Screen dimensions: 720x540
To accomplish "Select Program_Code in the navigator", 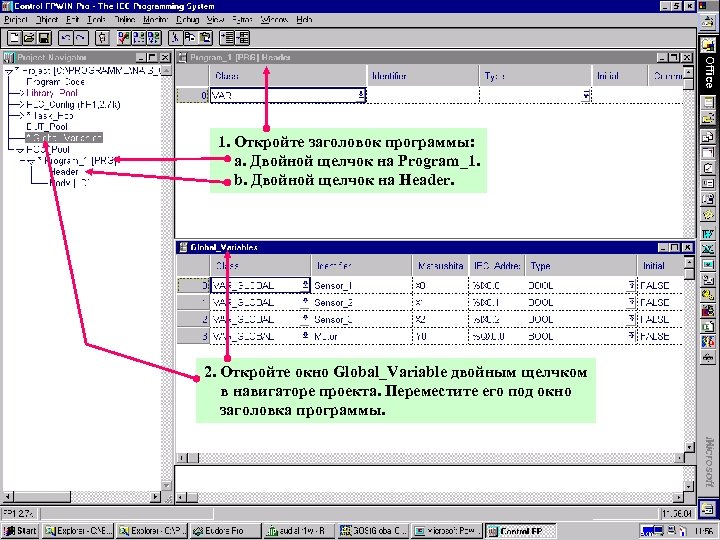I will pyautogui.click(x=55, y=82).
